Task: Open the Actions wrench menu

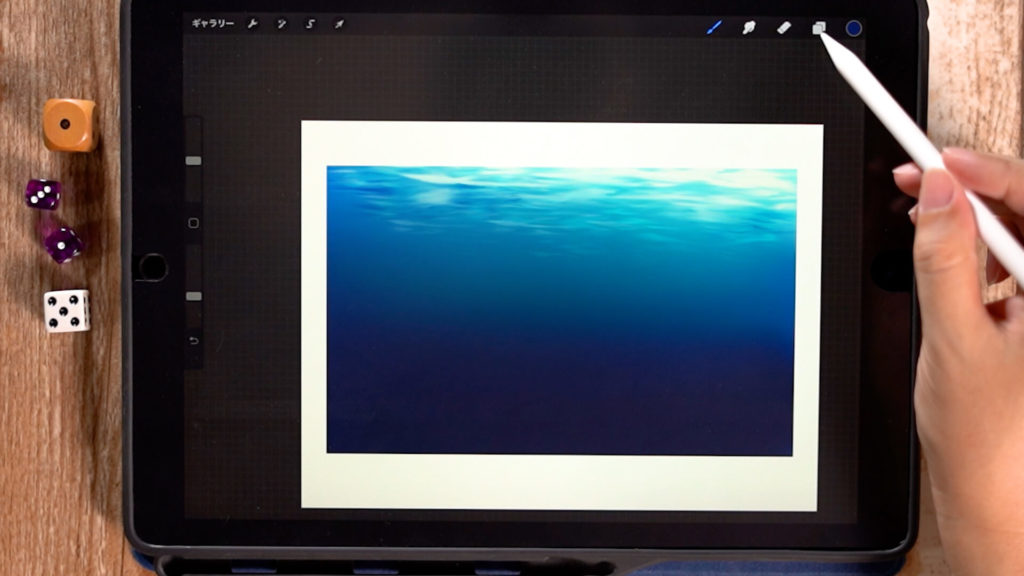Action: pos(253,24)
